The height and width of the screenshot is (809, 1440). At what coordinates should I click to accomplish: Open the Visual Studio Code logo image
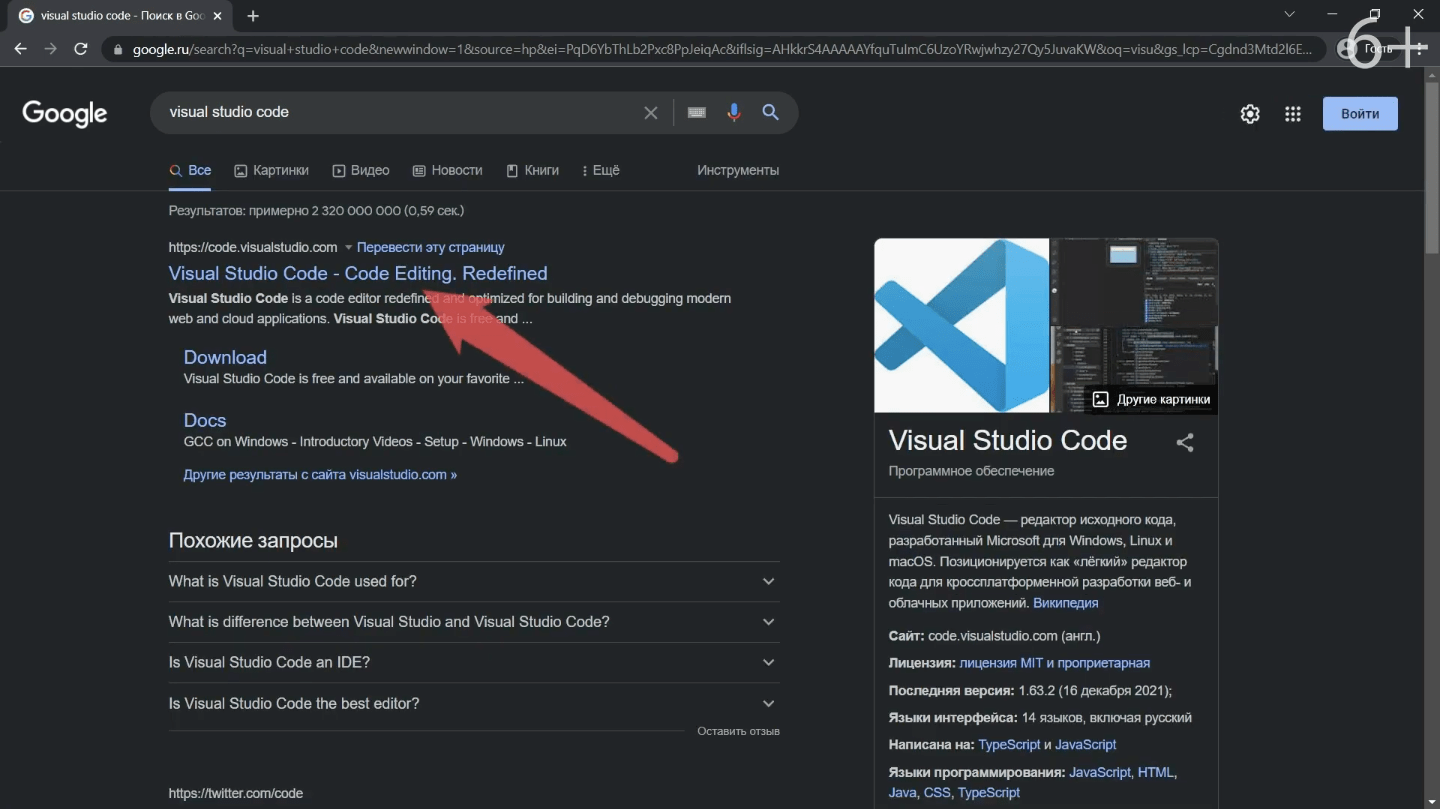tap(962, 325)
